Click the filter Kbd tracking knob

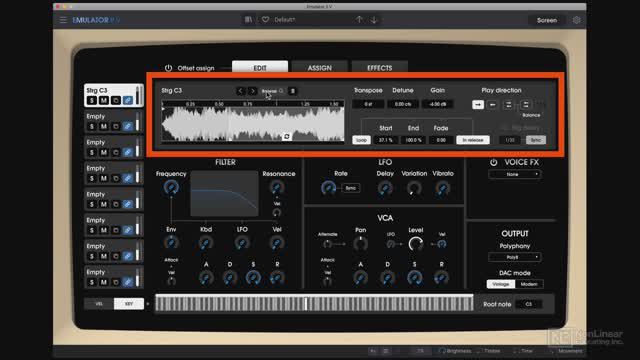tap(206, 243)
